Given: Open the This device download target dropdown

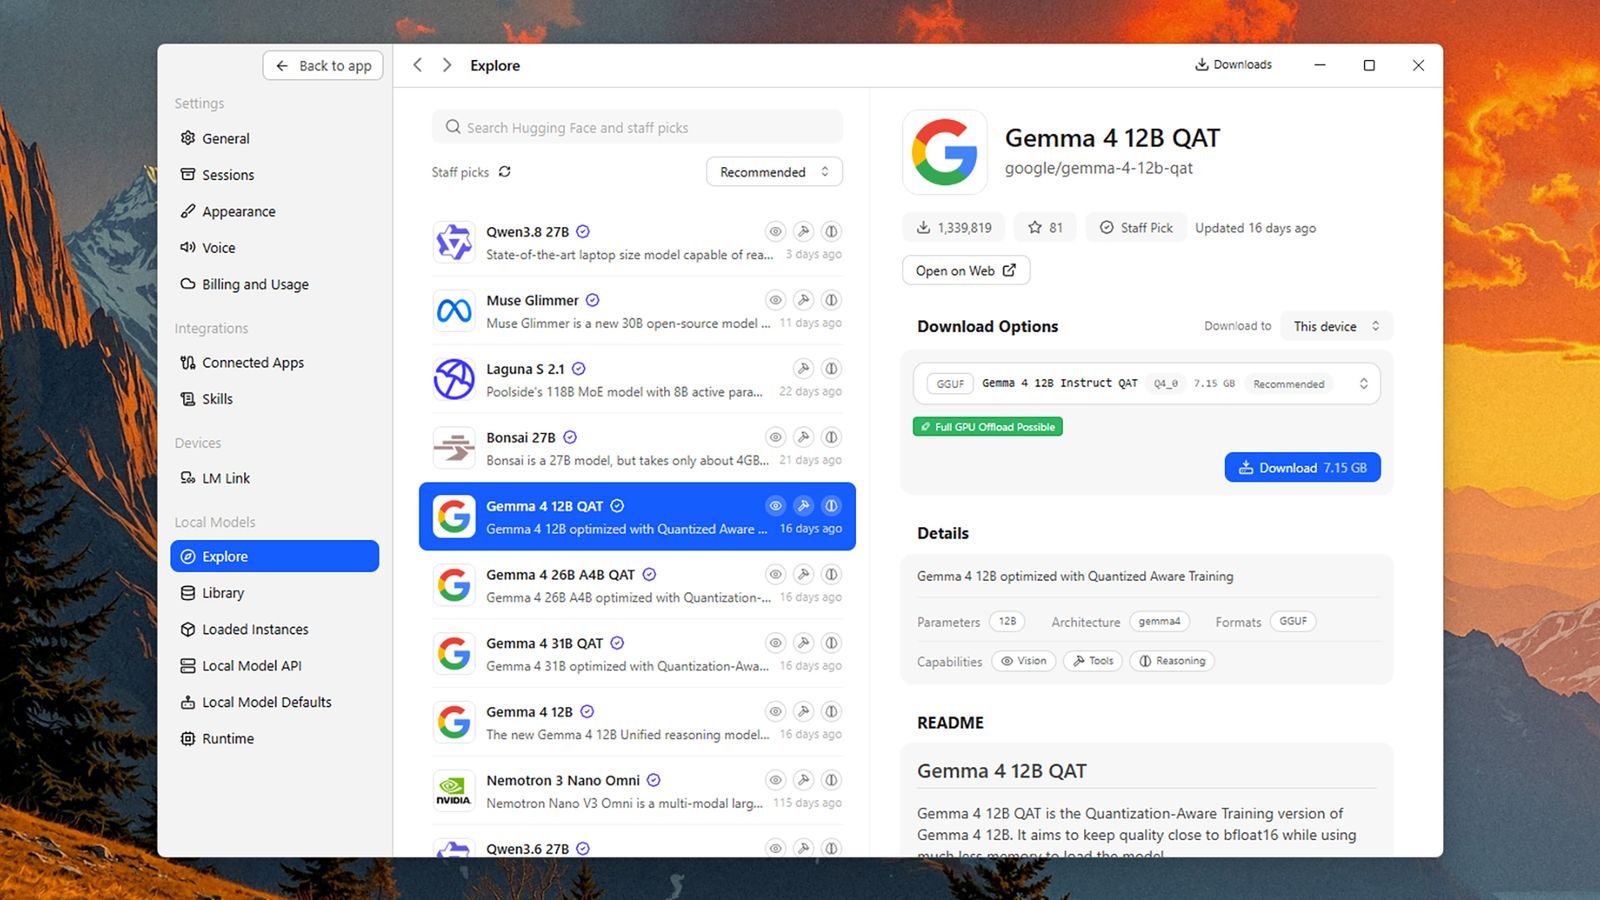Looking at the screenshot, I should tap(1336, 326).
